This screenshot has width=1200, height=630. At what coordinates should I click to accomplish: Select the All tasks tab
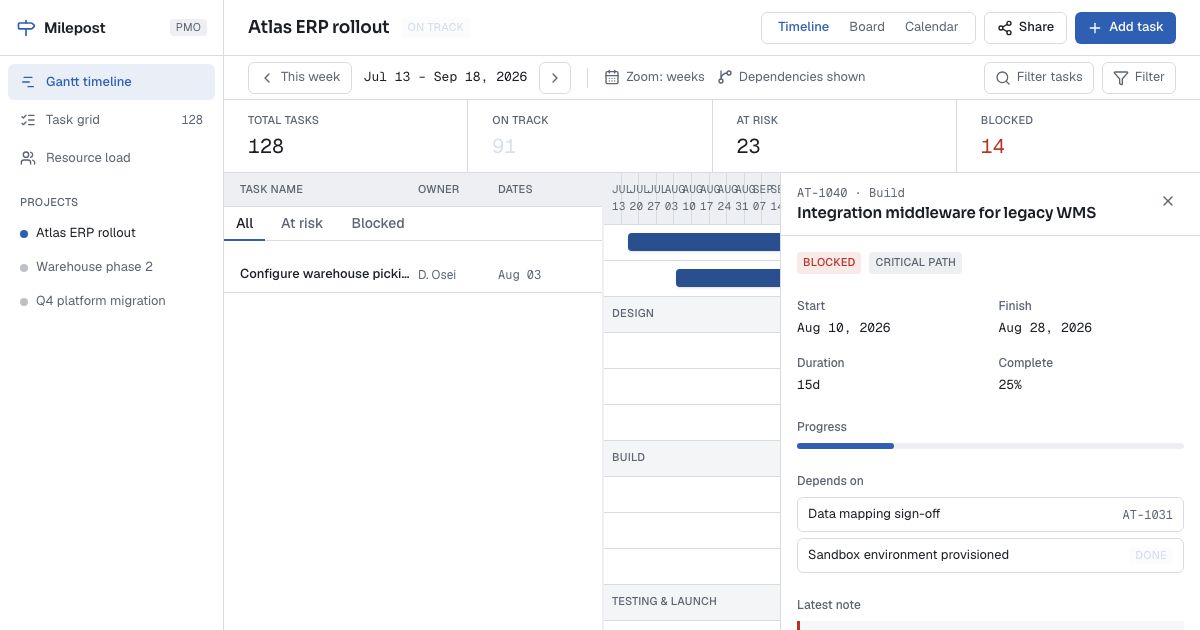pyautogui.click(x=244, y=223)
